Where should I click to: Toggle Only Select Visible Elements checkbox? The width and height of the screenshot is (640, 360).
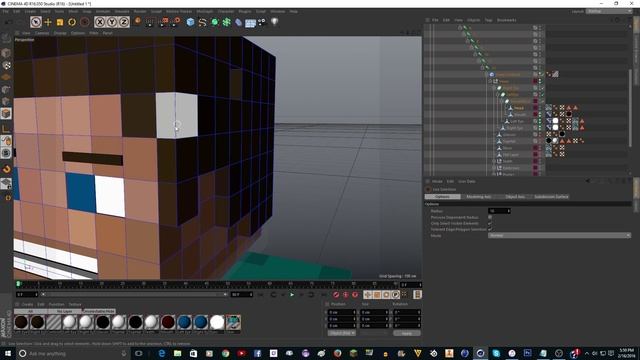pos(490,223)
